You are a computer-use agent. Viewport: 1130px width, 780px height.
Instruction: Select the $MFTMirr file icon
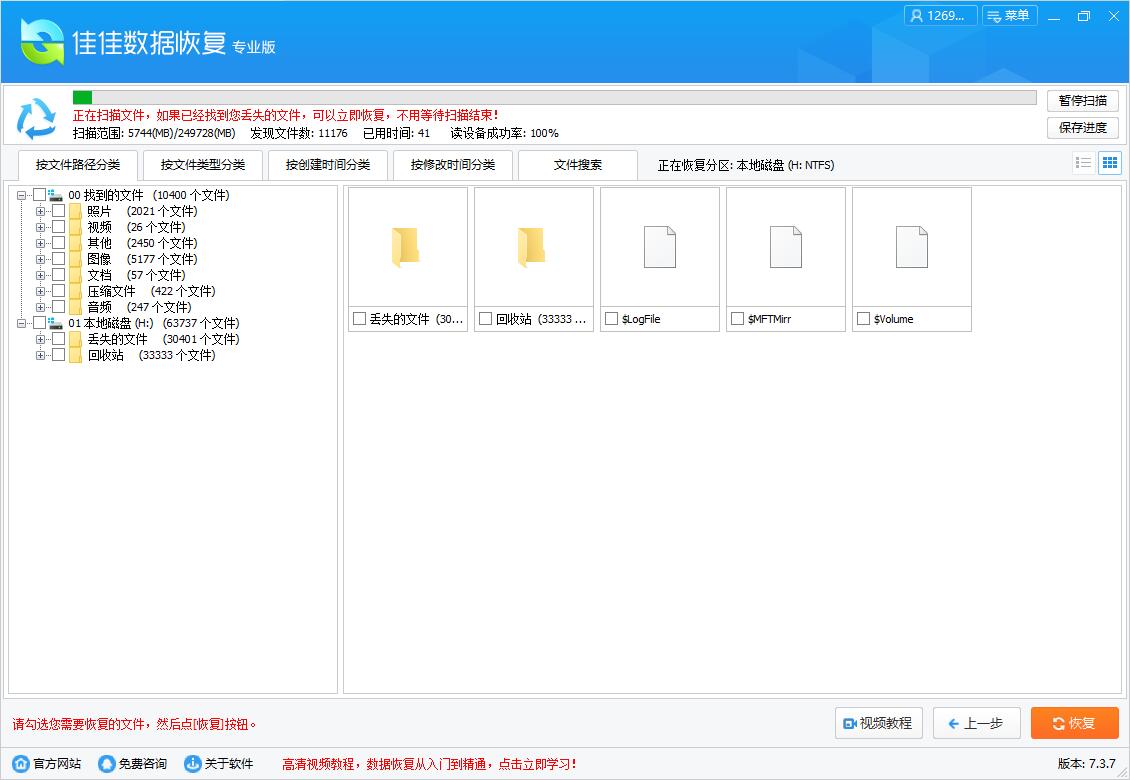786,247
